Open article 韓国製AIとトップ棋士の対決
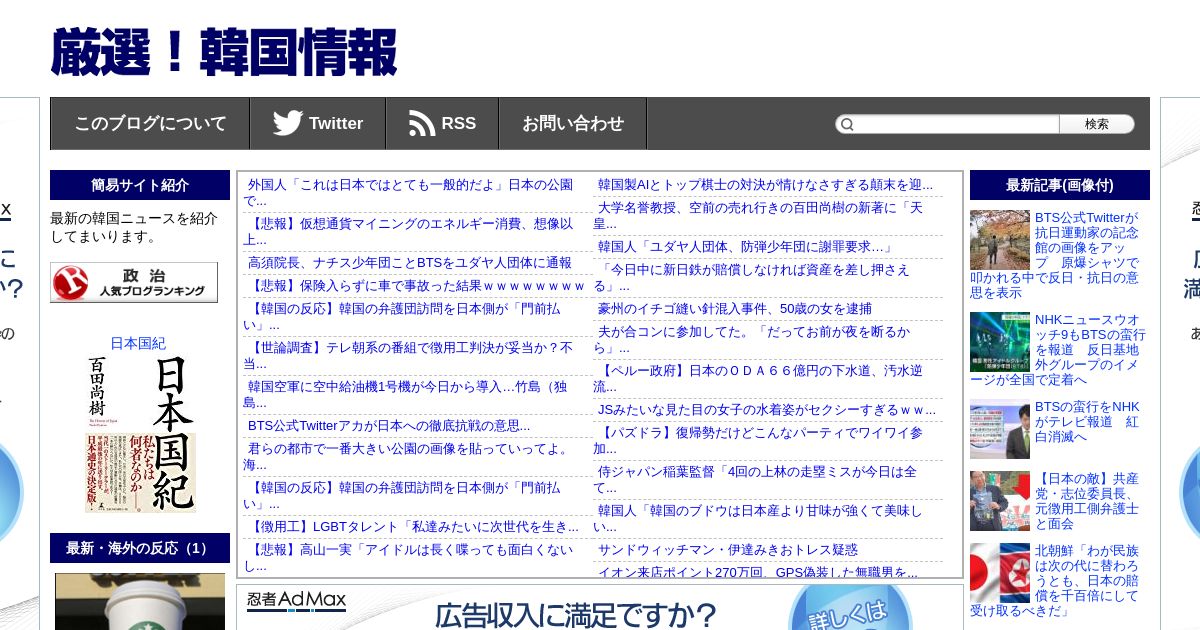The width and height of the screenshot is (1200, 630). 765,184
